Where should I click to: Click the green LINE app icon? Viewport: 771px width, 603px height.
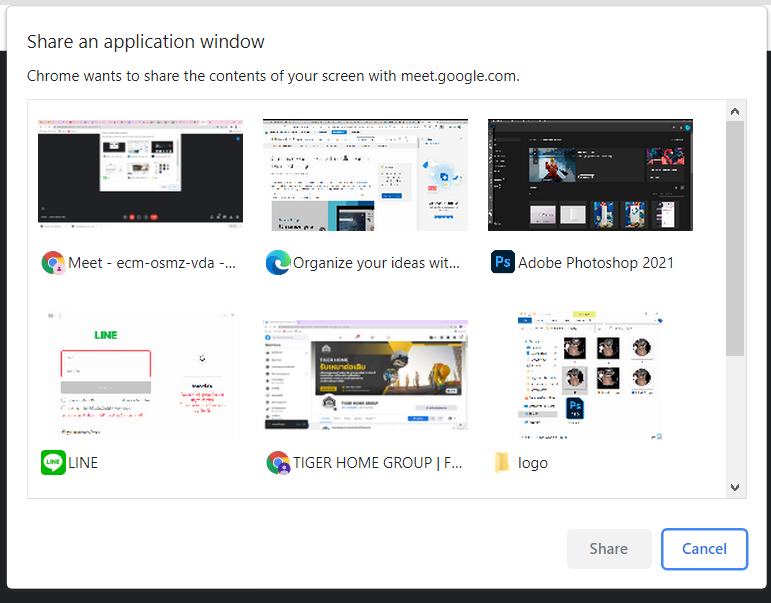point(53,462)
